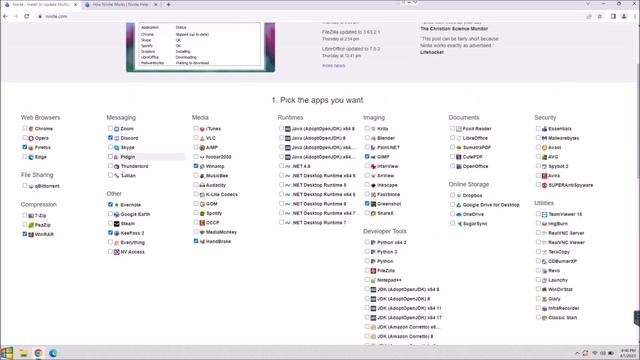The height and width of the screenshot is (360, 640).
Task: Open the Windows Start menu
Action: (7, 353)
